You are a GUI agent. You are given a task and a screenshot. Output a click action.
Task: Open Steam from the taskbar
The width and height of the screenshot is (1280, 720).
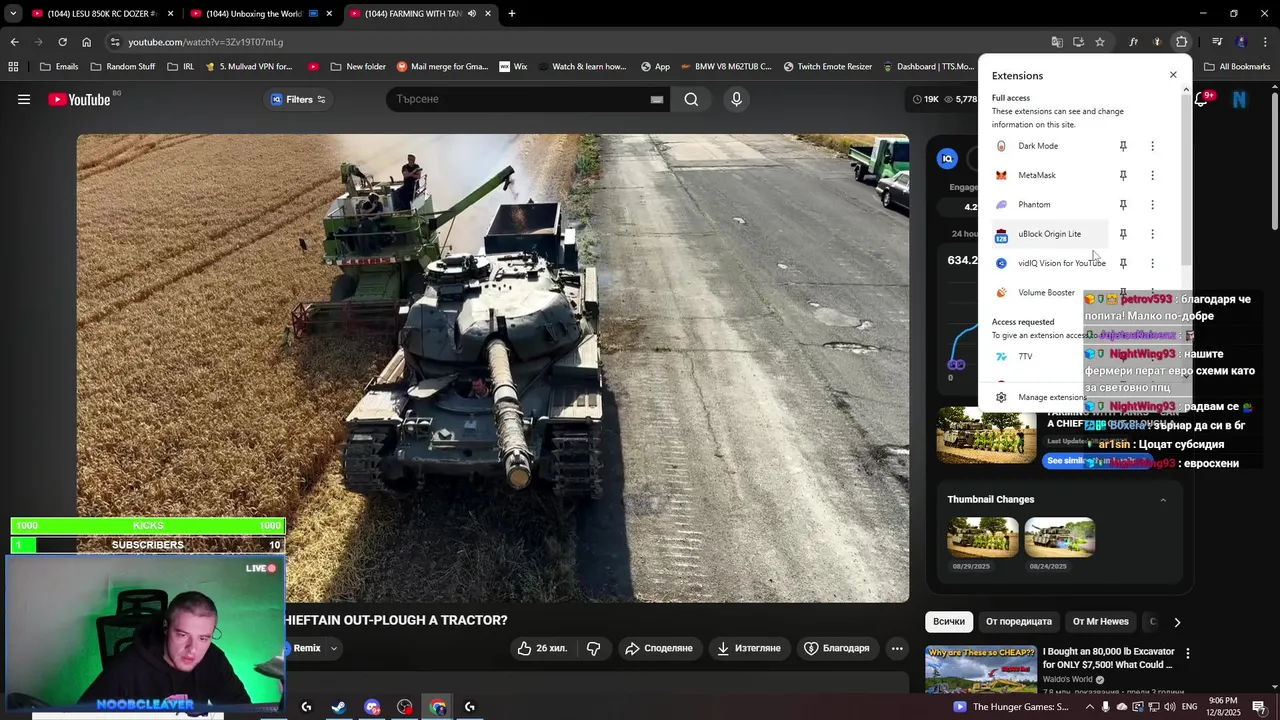[x=339, y=707]
